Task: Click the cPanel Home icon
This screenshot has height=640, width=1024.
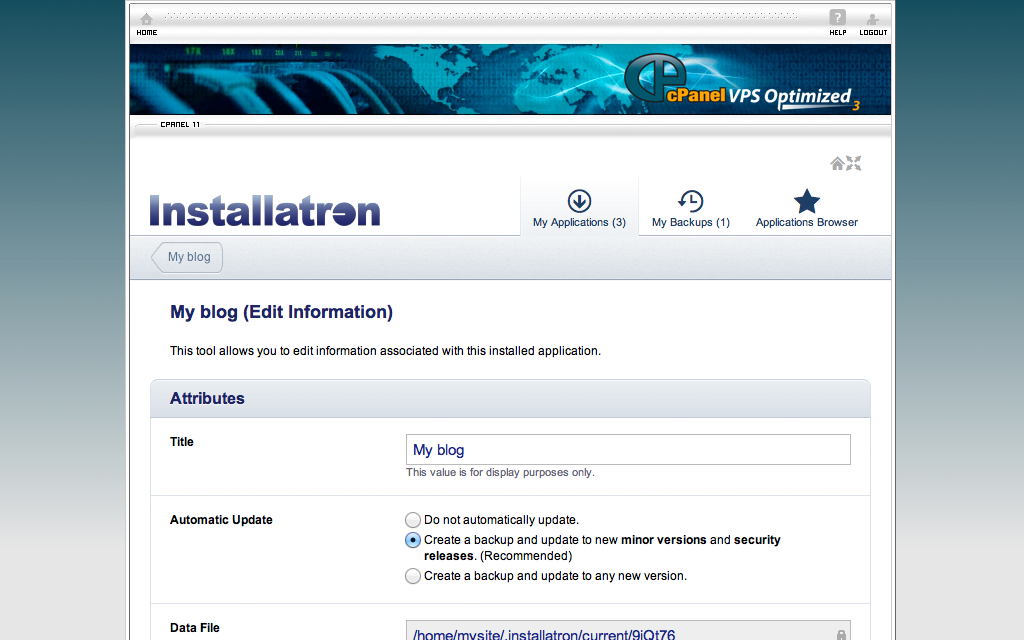Action: pos(147,19)
